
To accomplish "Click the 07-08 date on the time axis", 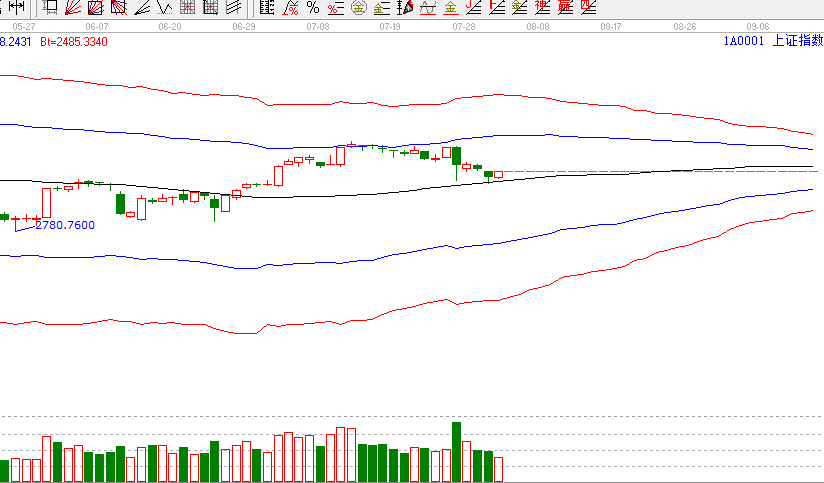I will tap(317, 27).
